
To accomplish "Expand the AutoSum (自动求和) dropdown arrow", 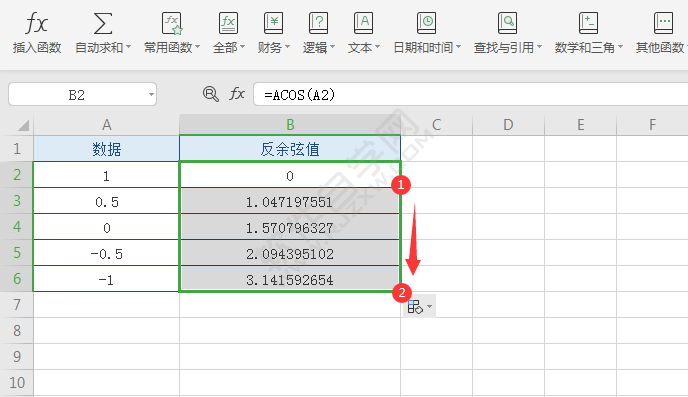I will tap(129, 46).
